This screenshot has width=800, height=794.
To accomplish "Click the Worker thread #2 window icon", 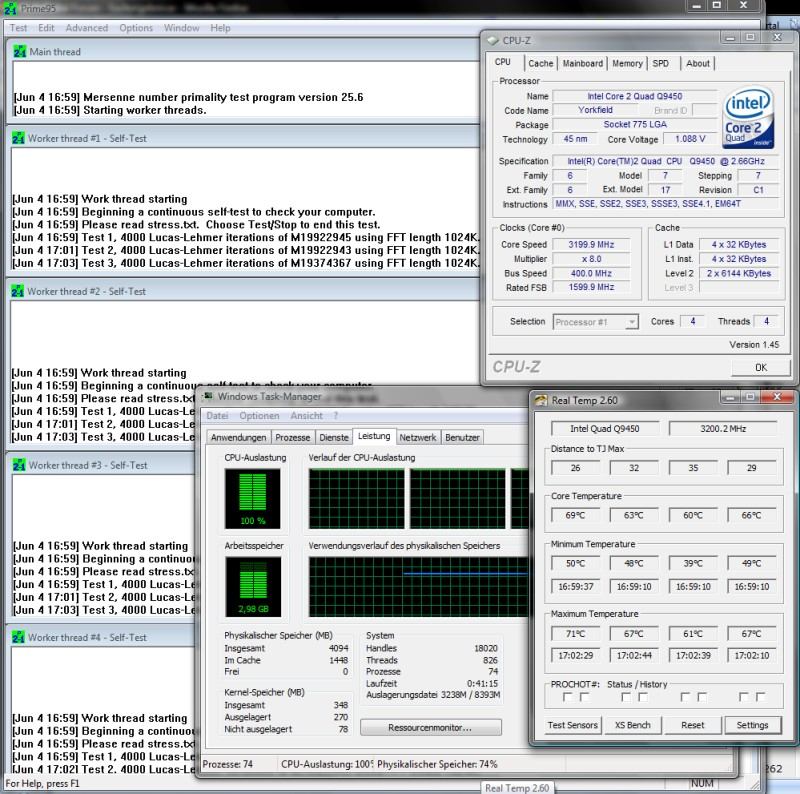I will (18, 291).
